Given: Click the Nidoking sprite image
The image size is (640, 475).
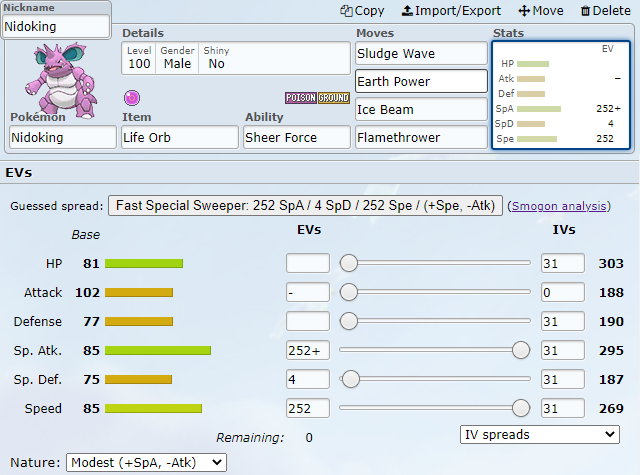Looking at the screenshot, I should pos(61,80).
